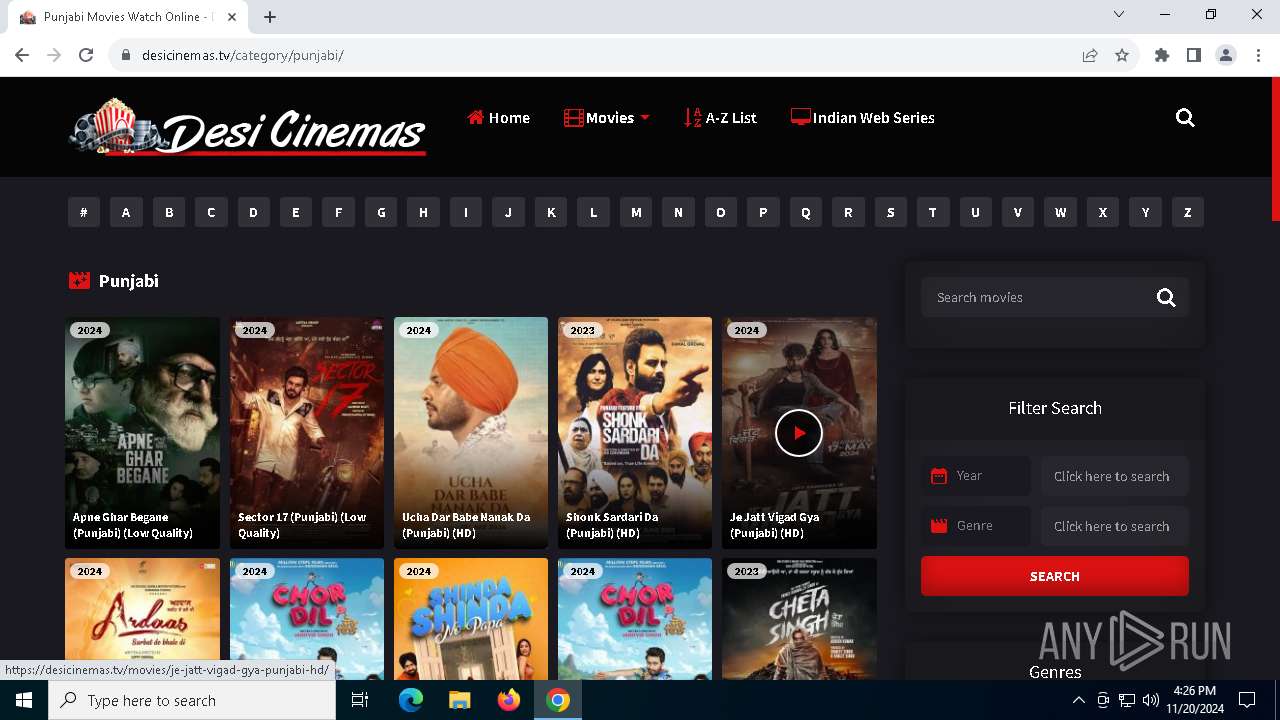Screen dimensions: 1280x720
Task: Filter movies by letter B
Action: click(169, 212)
